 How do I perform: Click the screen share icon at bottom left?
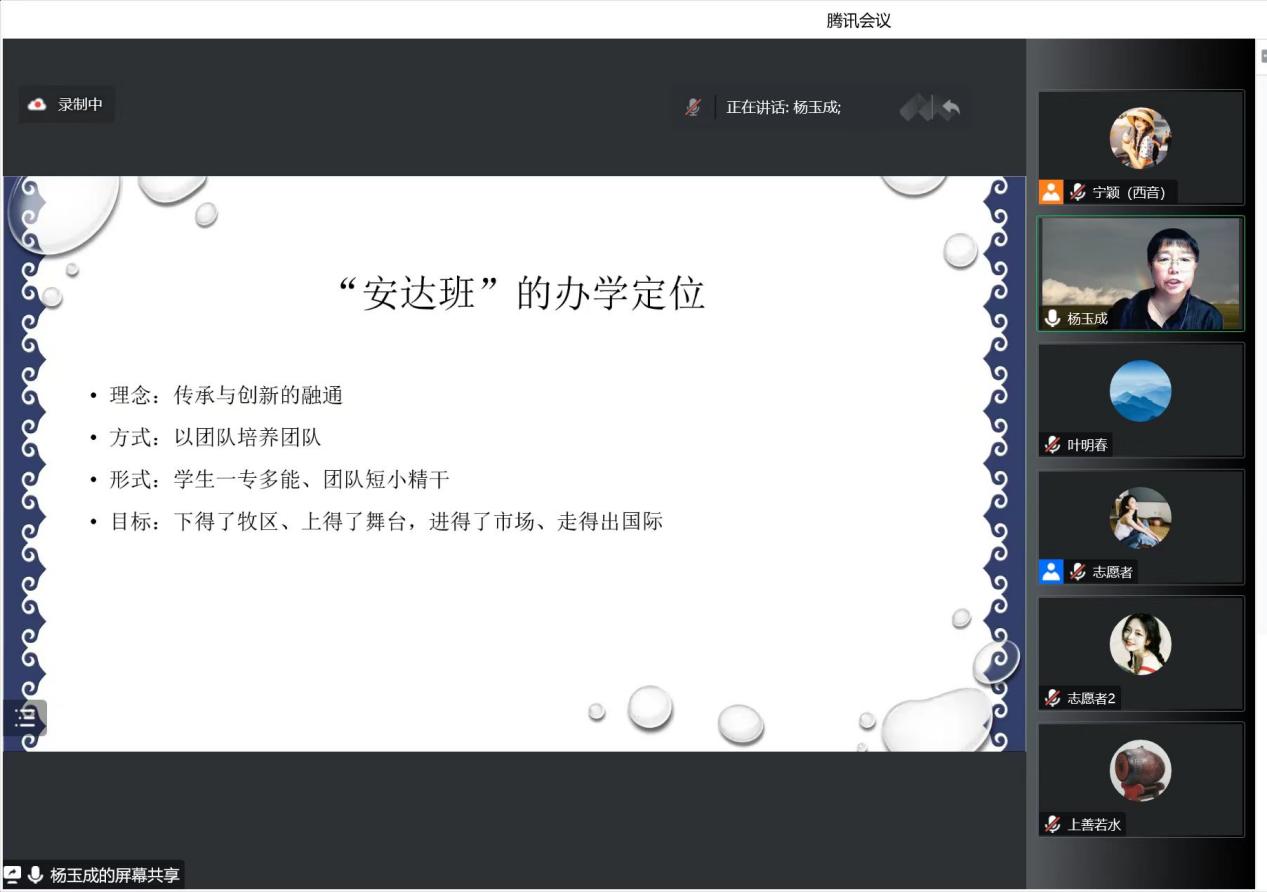[x=12, y=874]
